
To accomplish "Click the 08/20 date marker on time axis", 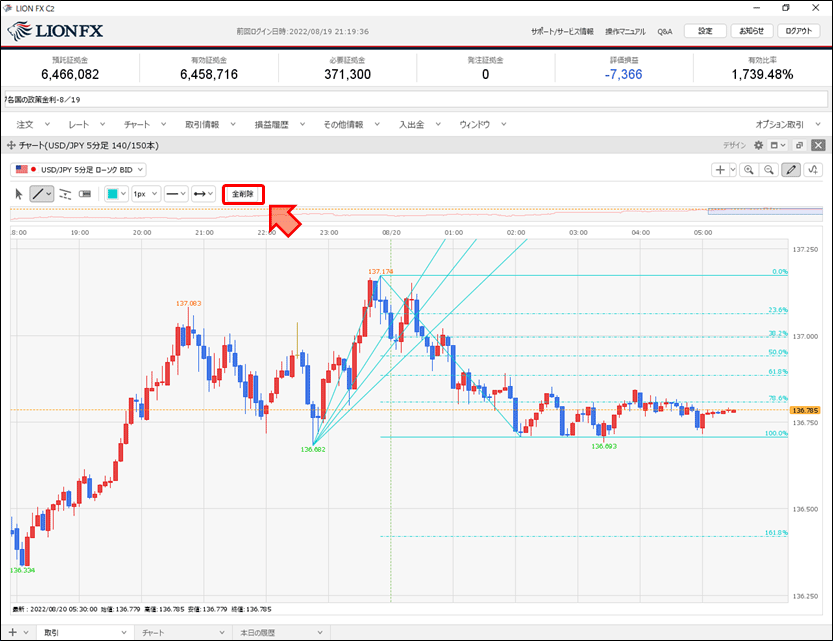I will coord(392,233).
